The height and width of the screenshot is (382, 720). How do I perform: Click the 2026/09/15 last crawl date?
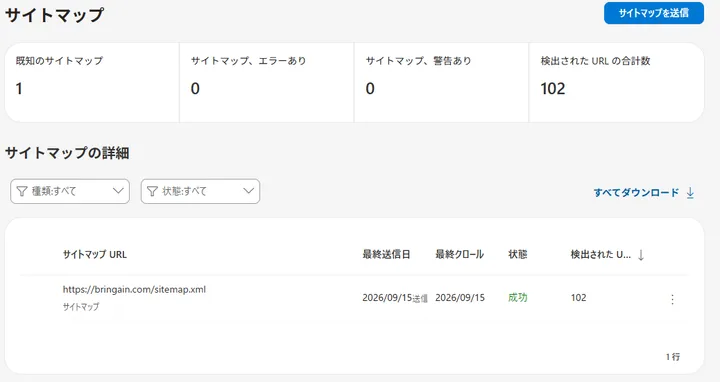460,298
